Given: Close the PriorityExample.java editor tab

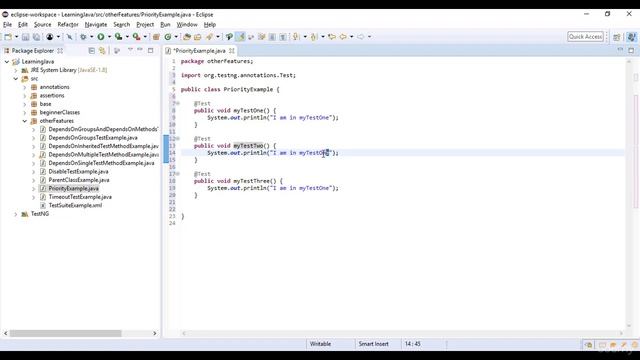Looking at the screenshot, I should (232, 51).
